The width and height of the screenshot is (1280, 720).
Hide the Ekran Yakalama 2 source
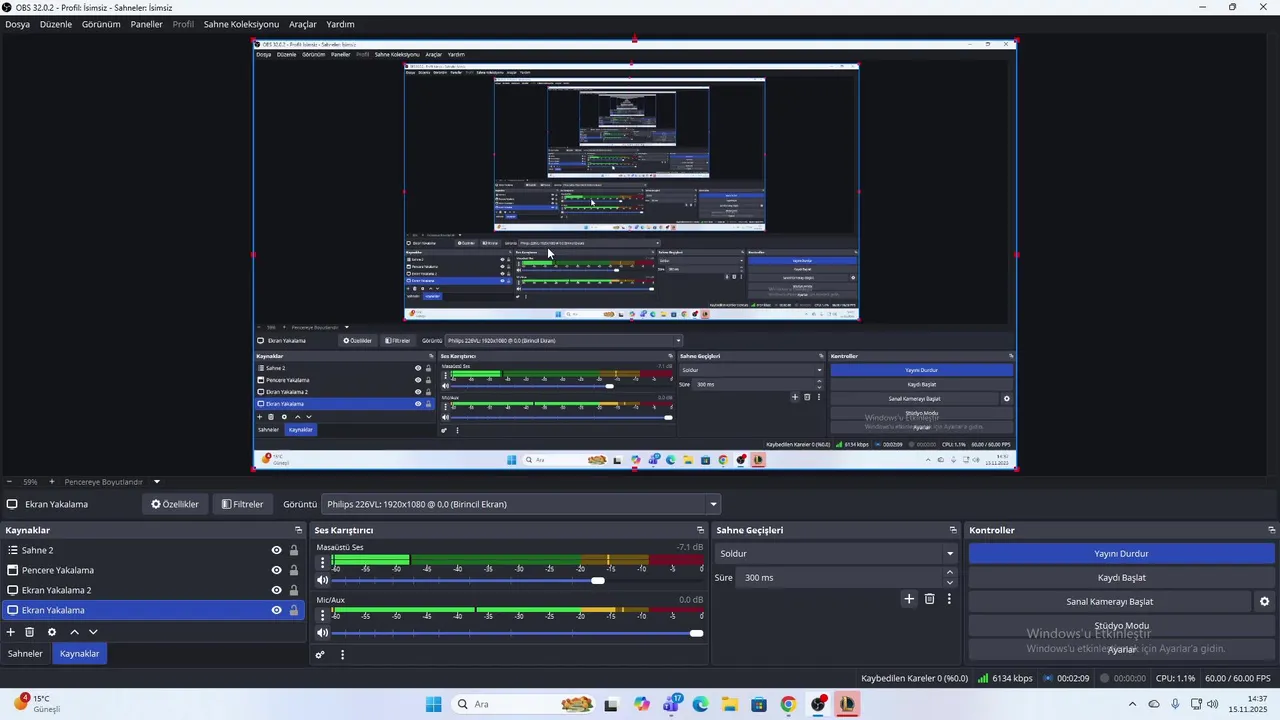pos(276,590)
